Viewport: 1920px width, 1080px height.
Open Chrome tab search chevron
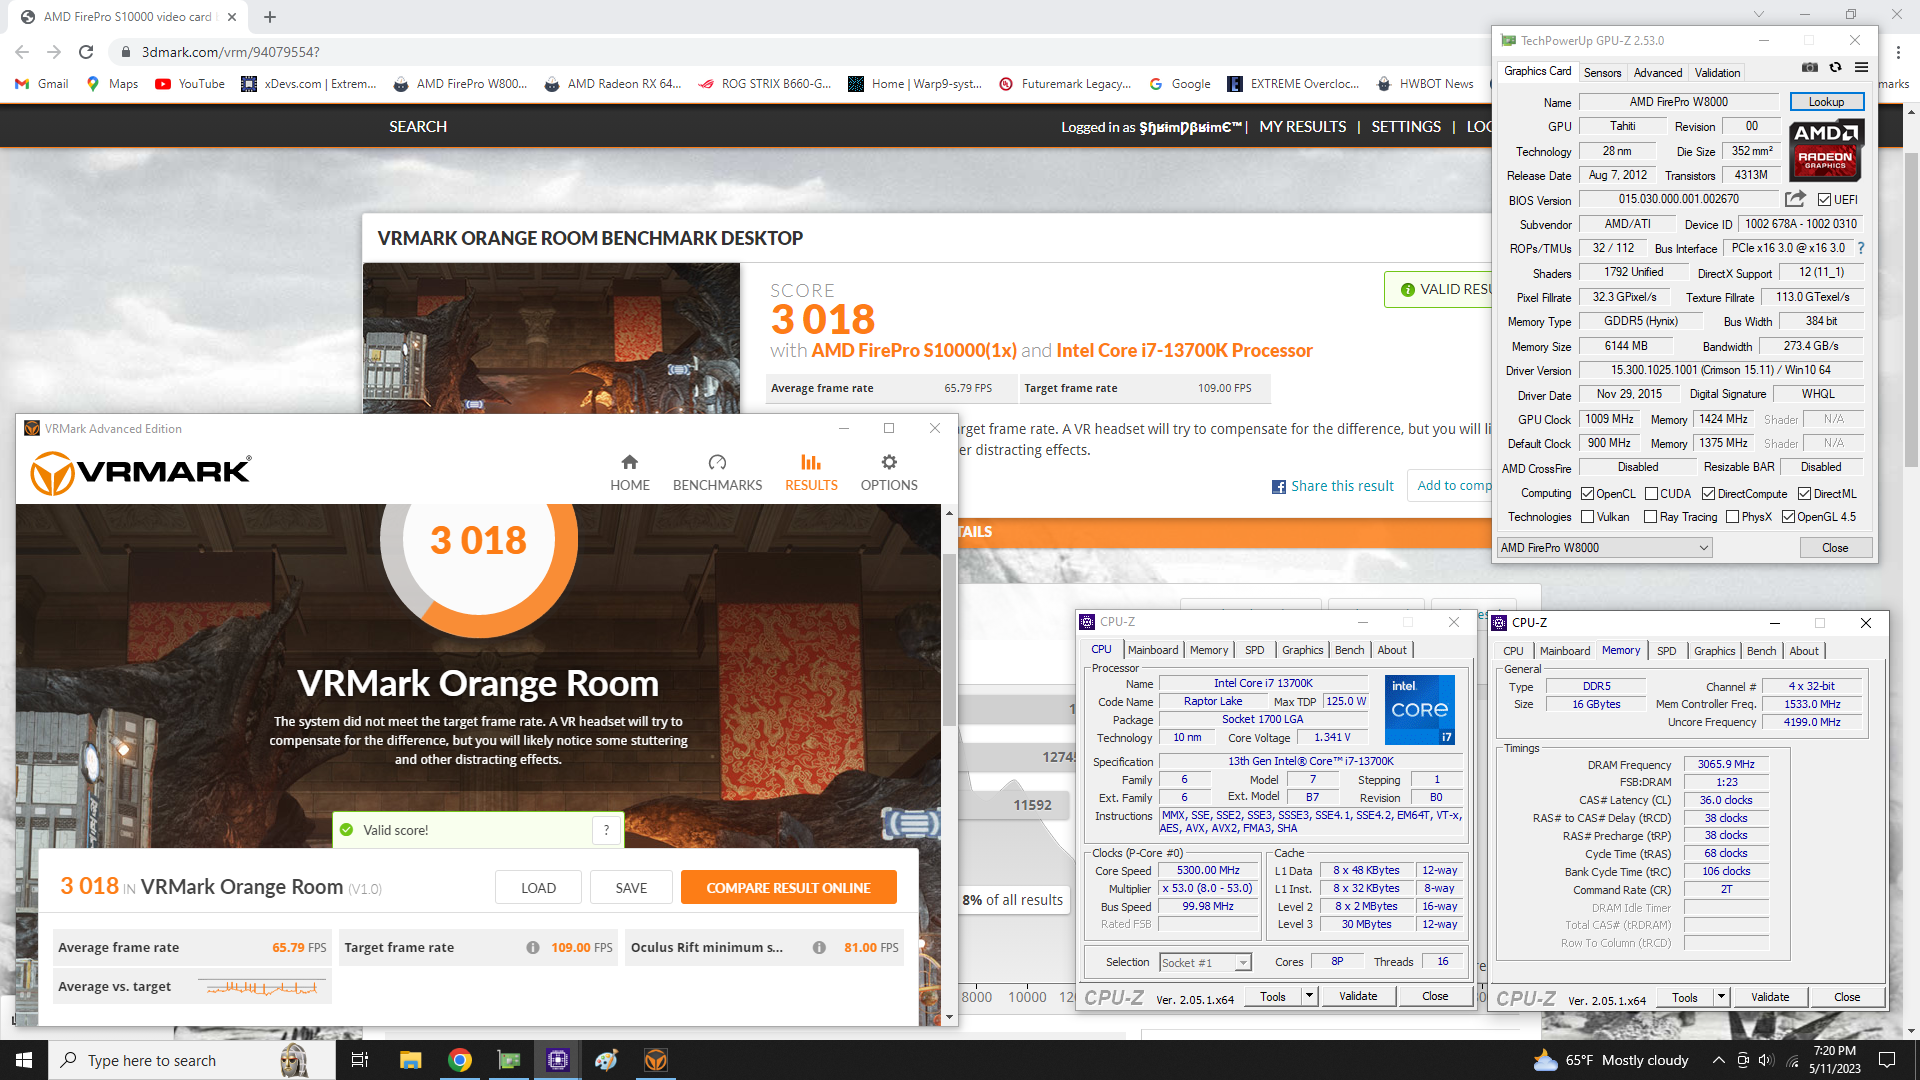click(x=1760, y=15)
